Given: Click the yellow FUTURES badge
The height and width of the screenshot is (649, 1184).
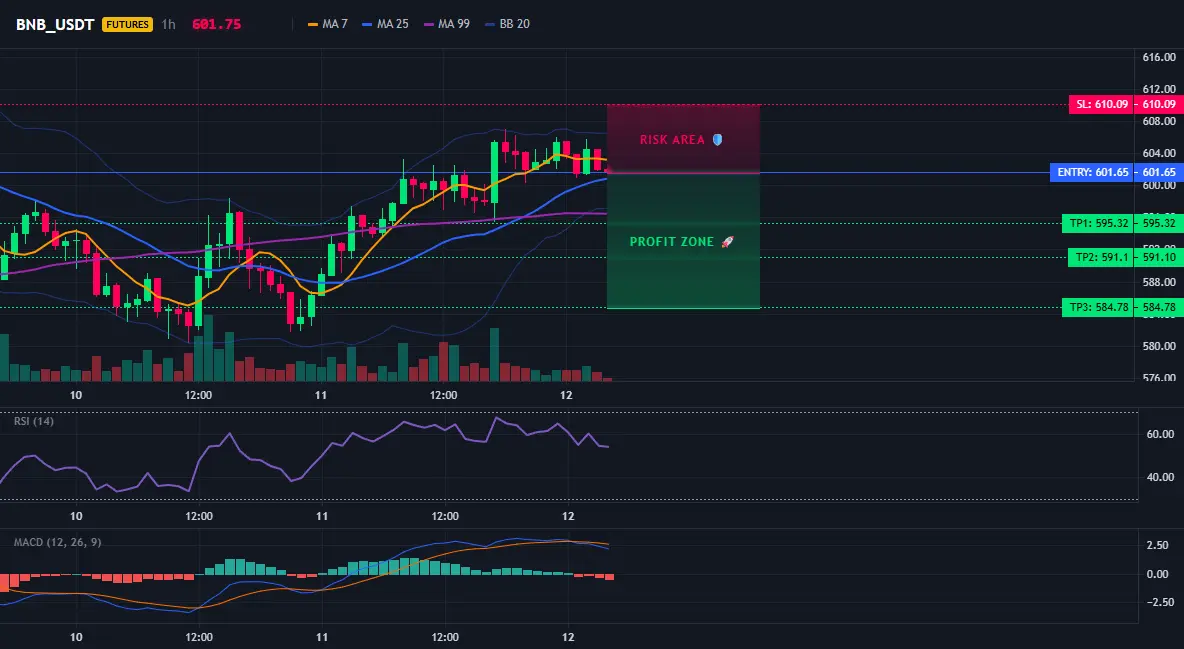Looking at the screenshot, I should tap(128, 24).
